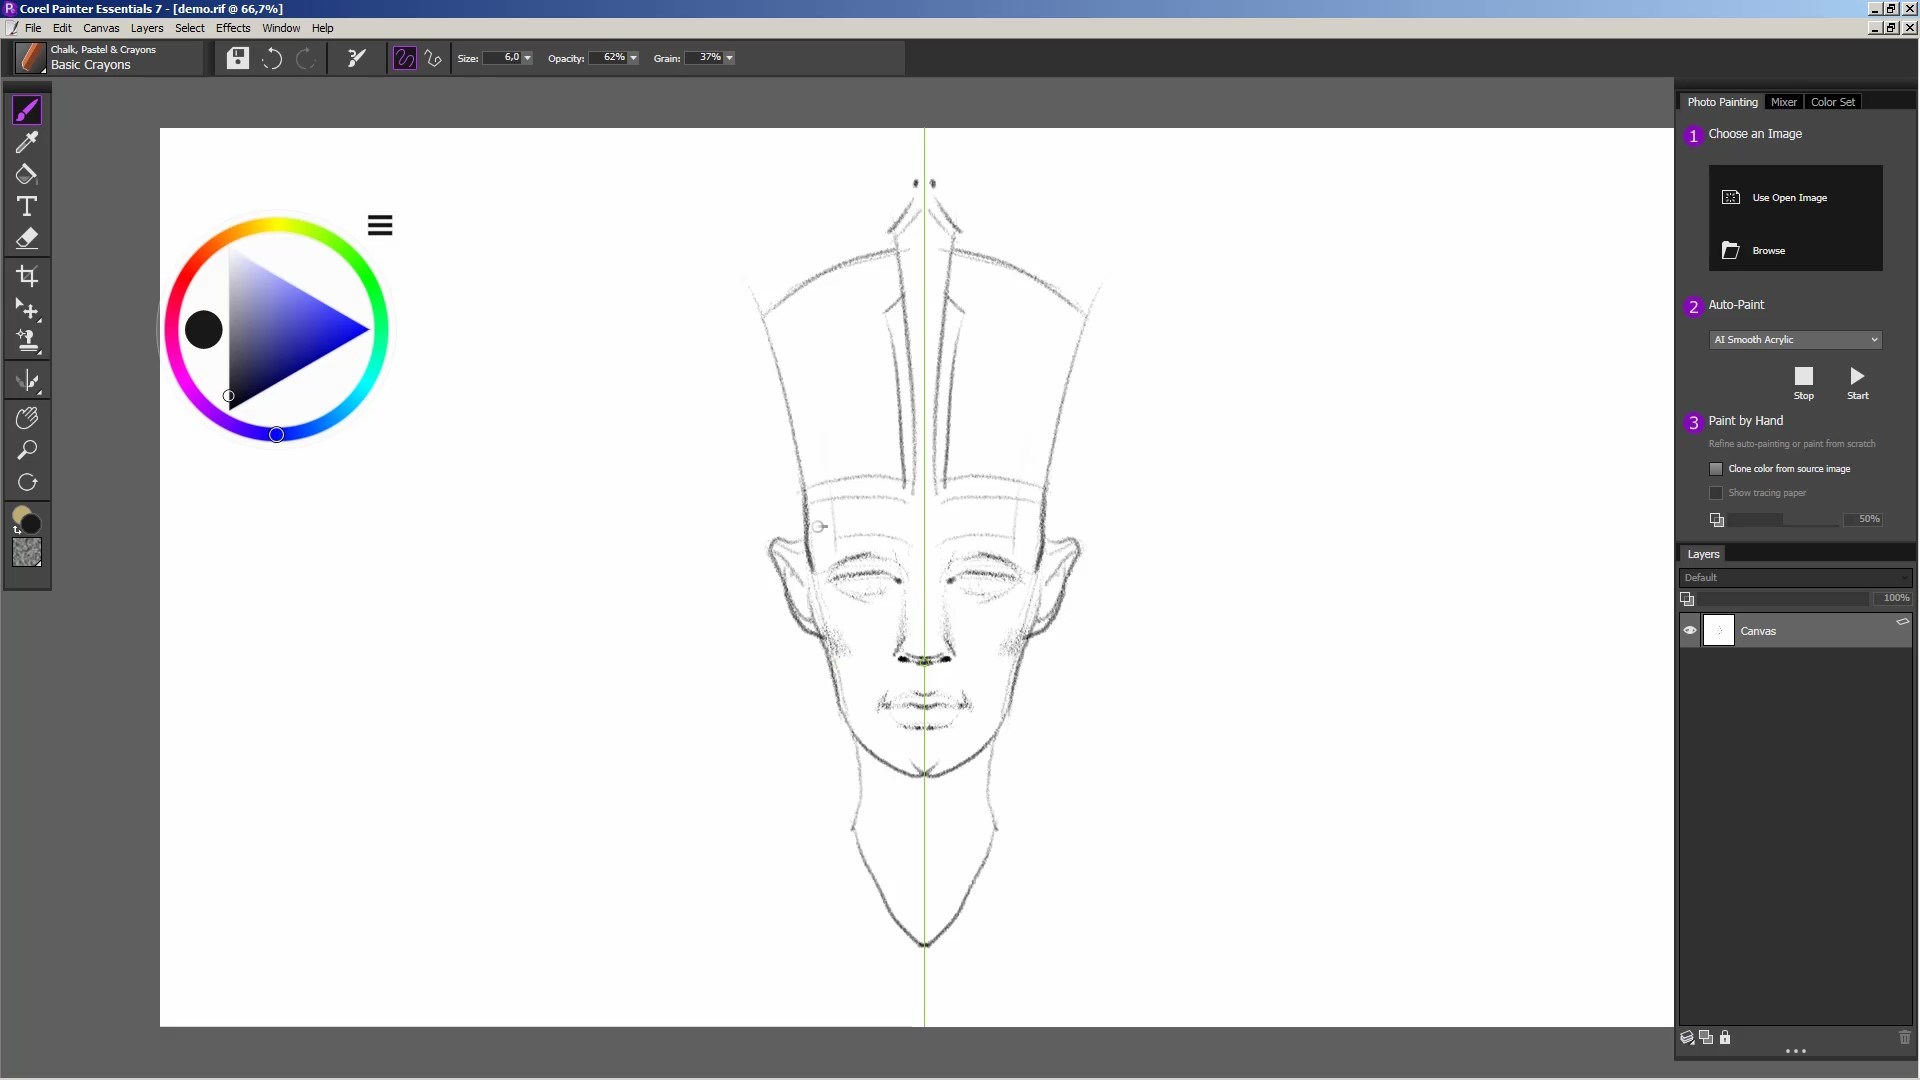Switch to the Mixer tab
1920x1080 pixels.
tap(1783, 101)
